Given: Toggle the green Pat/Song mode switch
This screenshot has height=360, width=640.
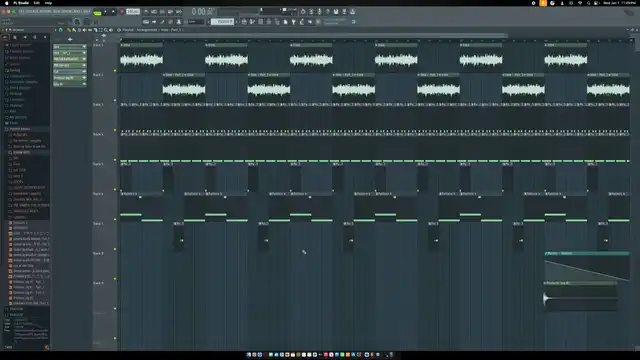Looking at the screenshot, I should point(97,13).
